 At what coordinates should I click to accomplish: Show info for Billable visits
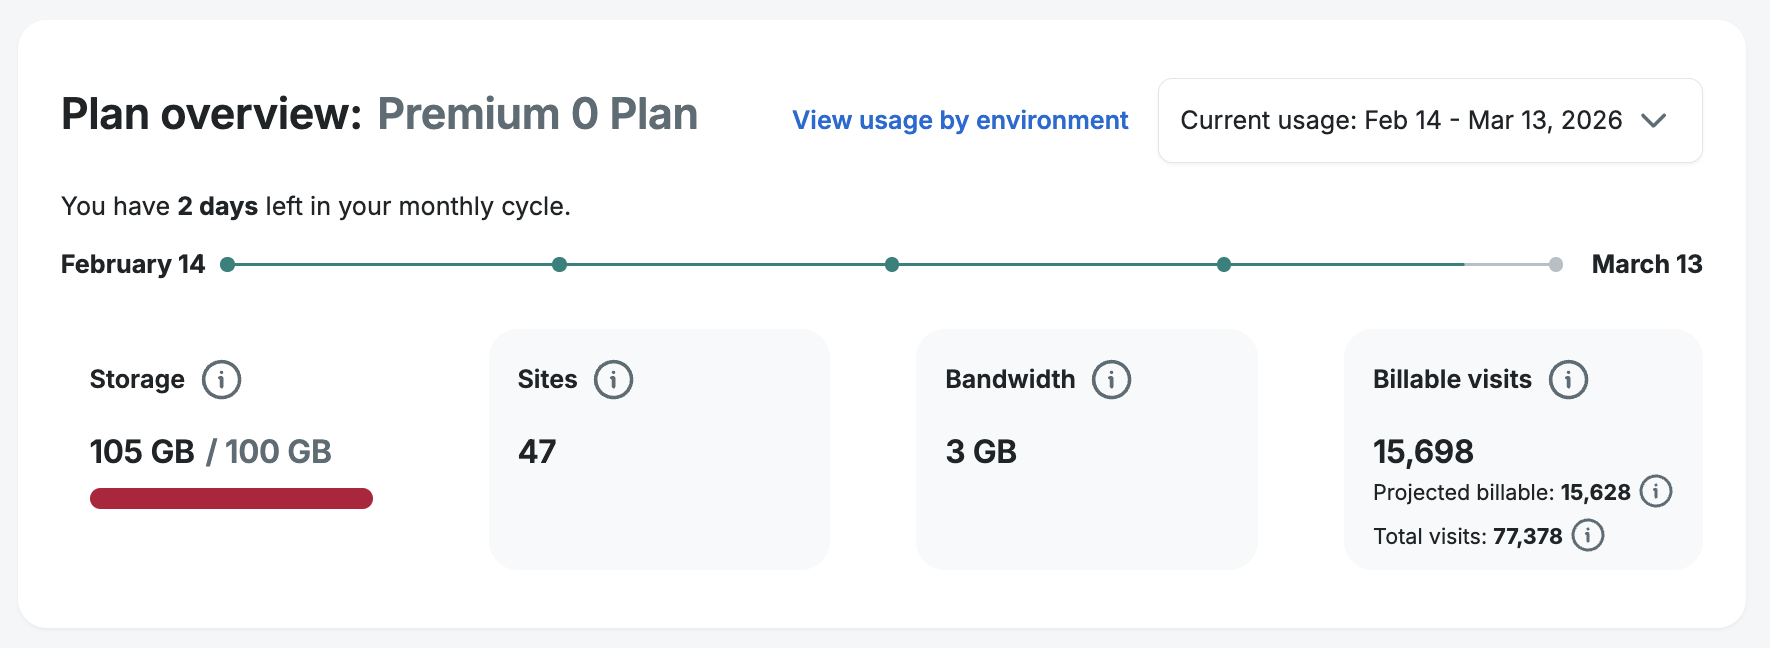(x=1568, y=380)
